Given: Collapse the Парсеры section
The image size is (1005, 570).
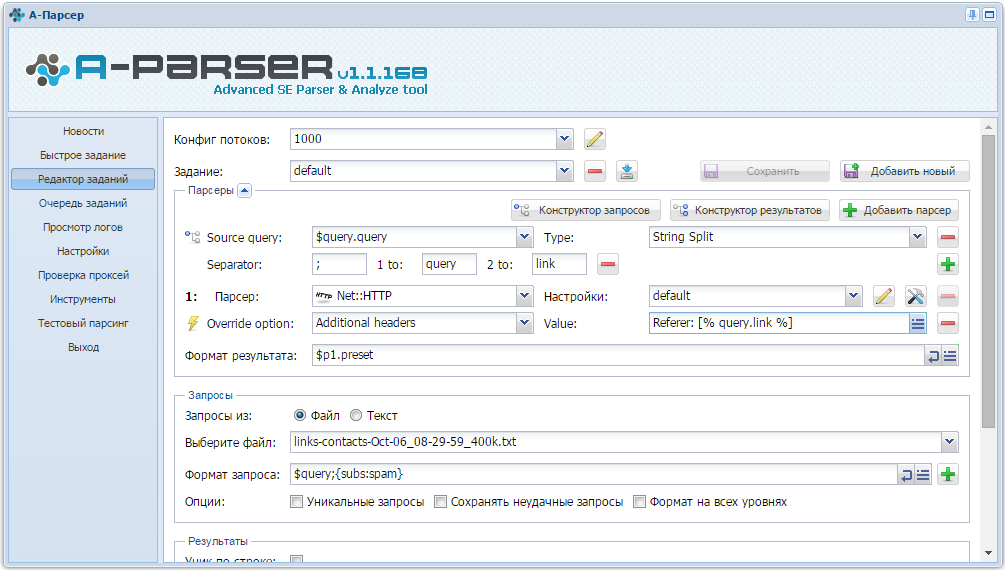Looking at the screenshot, I should tap(245, 190).
